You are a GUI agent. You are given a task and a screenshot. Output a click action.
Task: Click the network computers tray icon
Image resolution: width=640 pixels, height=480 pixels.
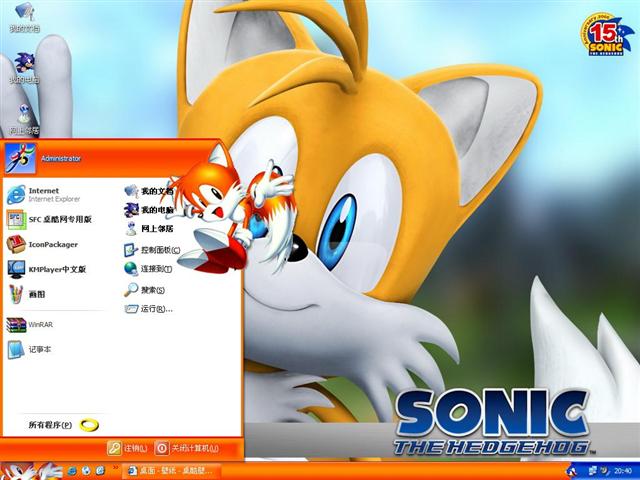[593, 471]
